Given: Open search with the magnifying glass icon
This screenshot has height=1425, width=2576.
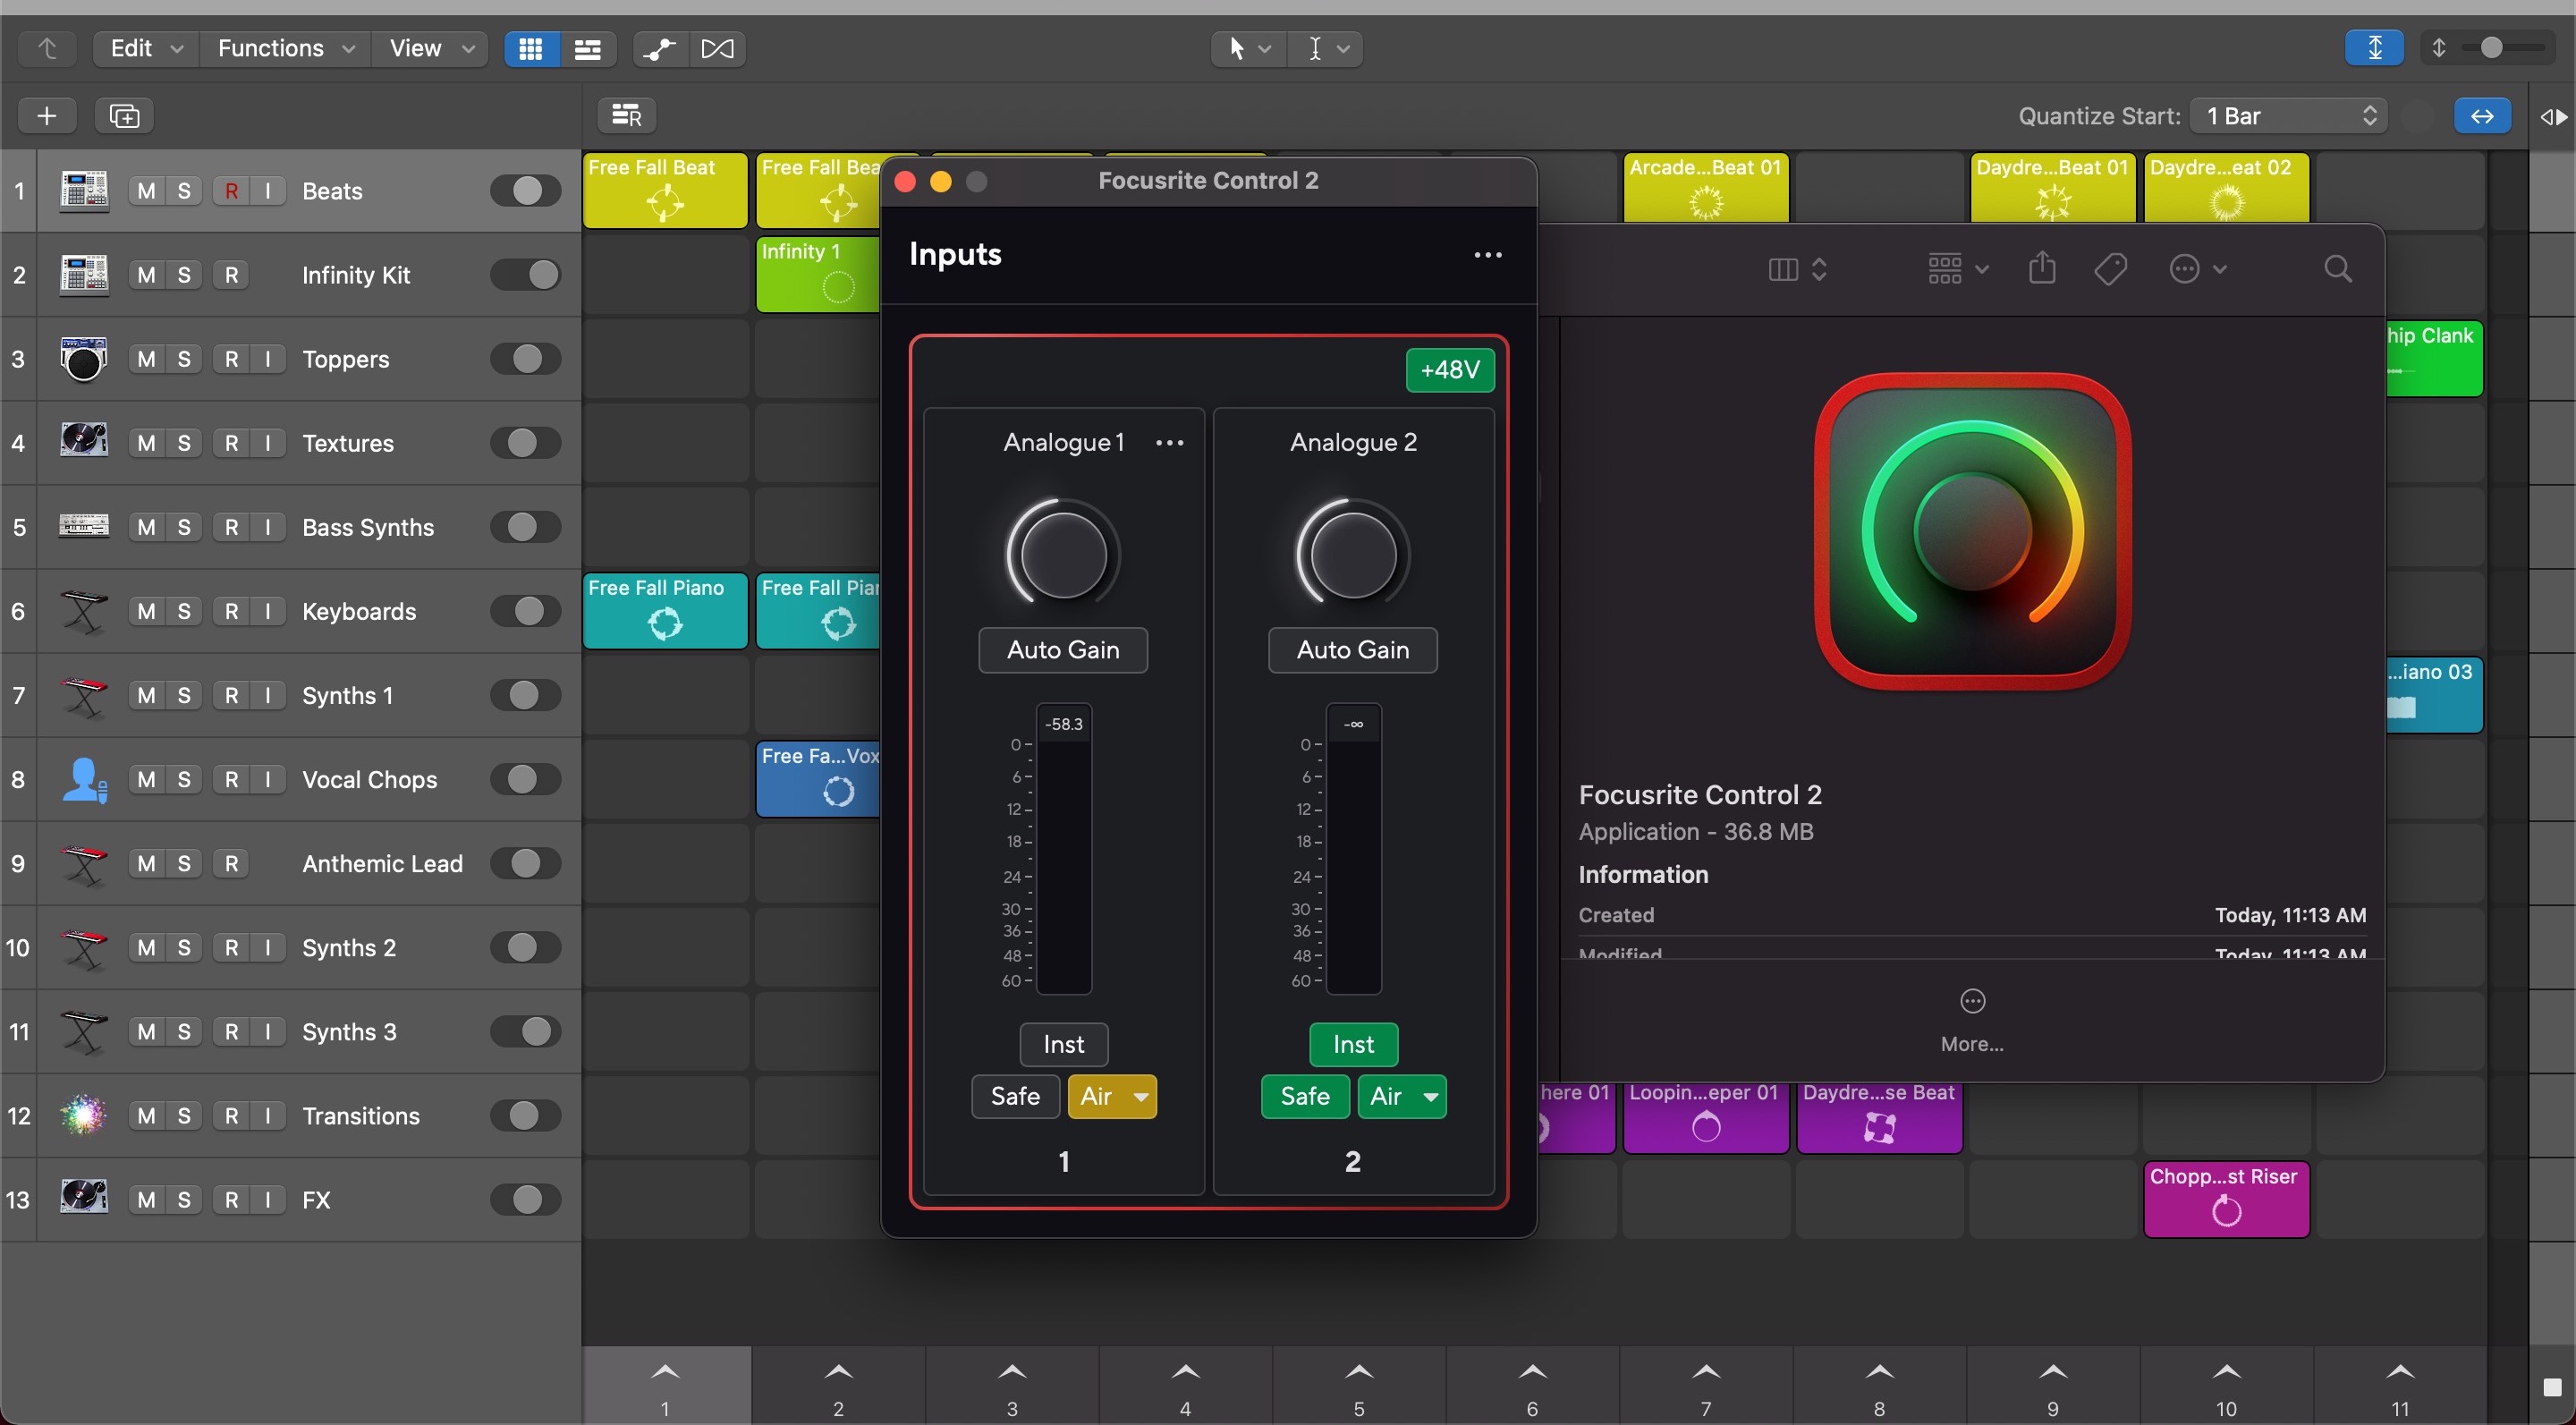Looking at the screenshot, I should 2339,269.
